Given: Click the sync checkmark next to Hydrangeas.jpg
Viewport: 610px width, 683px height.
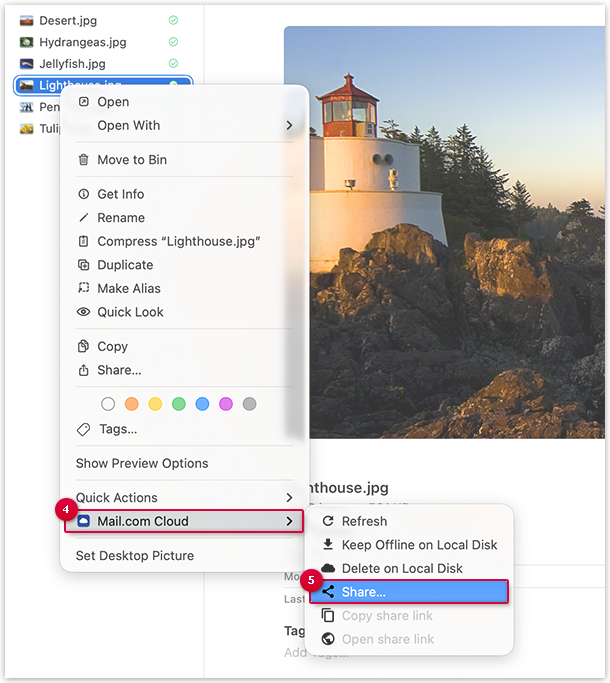Looking at the screenshot, I should coord(173,42).
